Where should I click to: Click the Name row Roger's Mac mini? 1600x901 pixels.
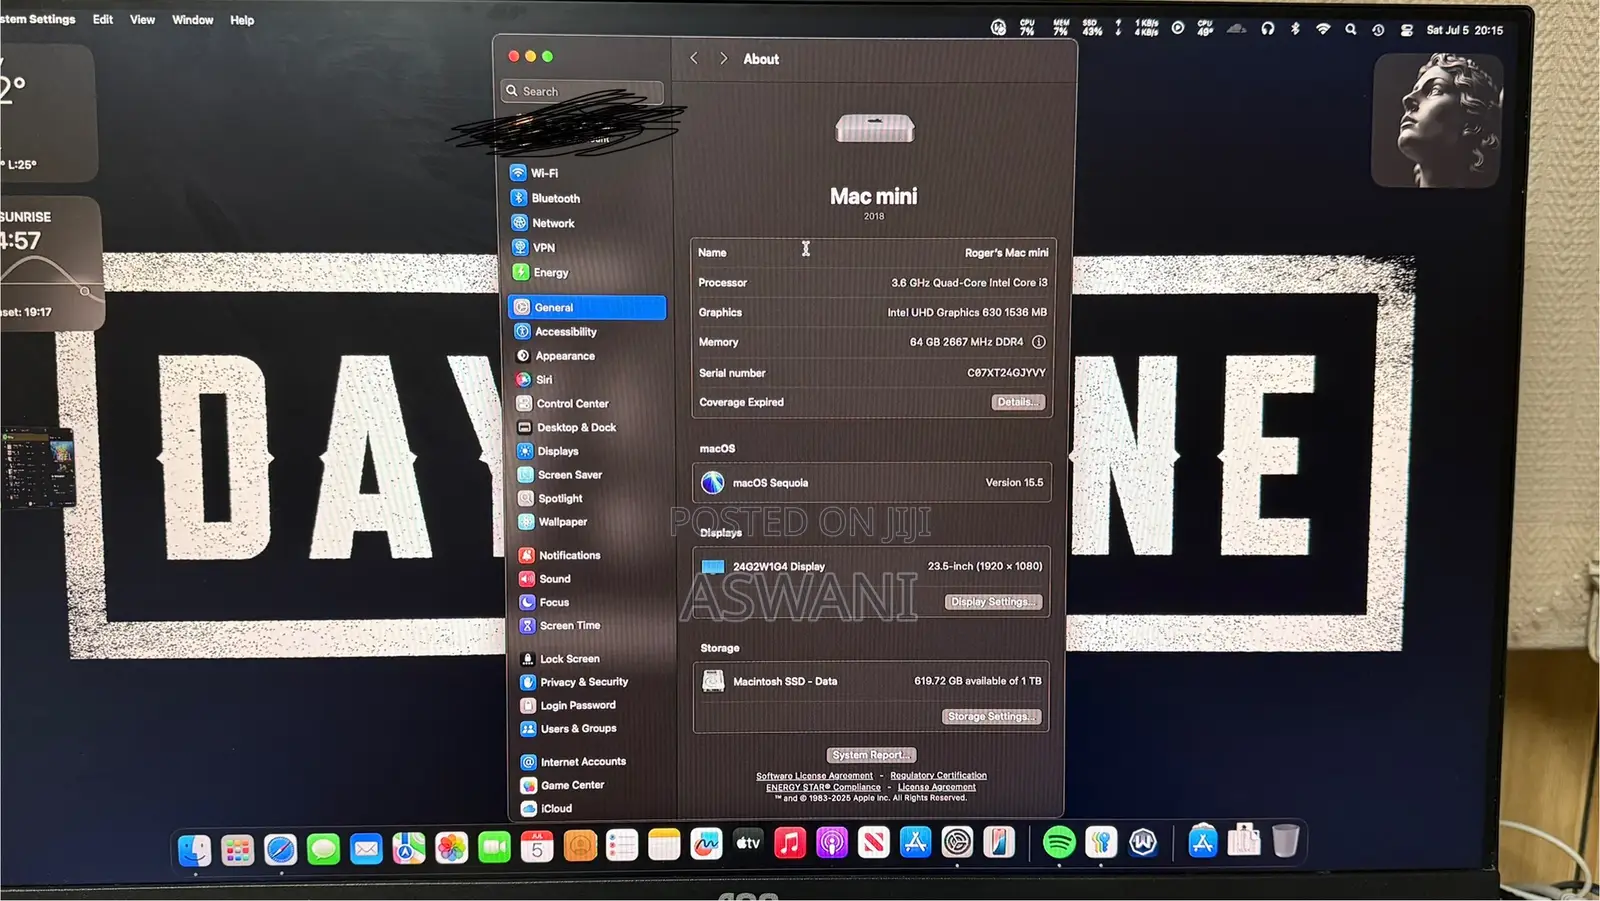(x=872, y=253)
